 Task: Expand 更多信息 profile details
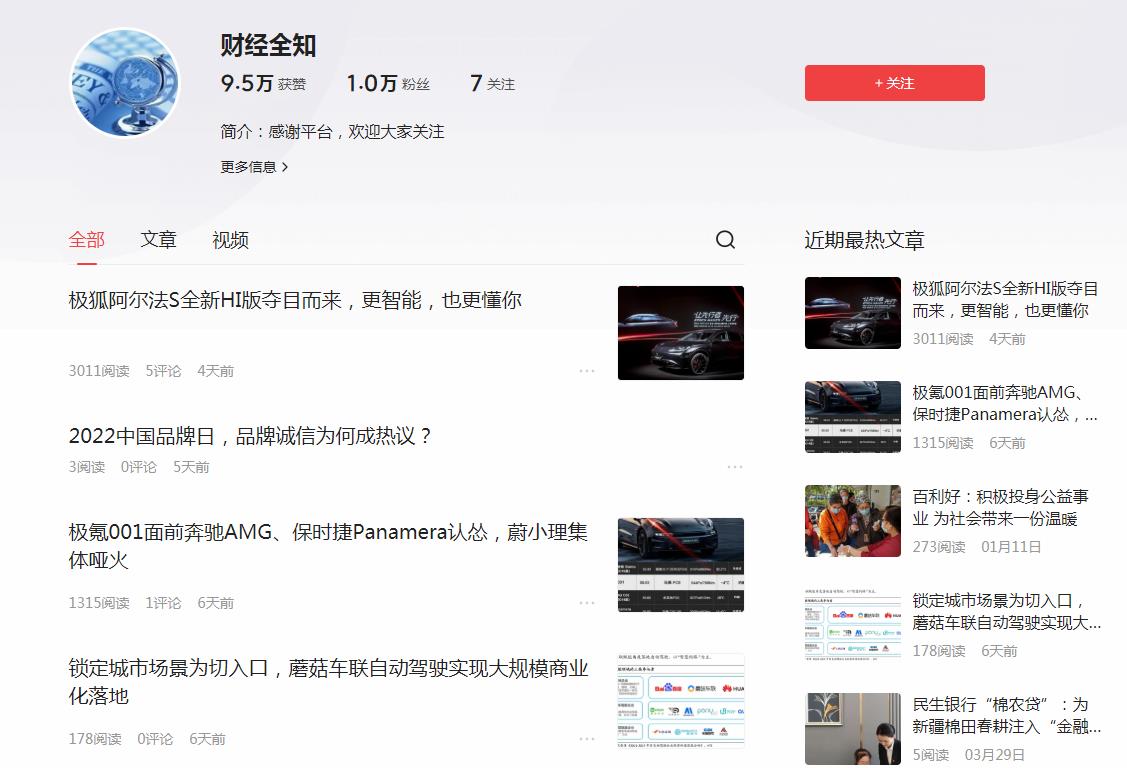[x=254, y=167]
